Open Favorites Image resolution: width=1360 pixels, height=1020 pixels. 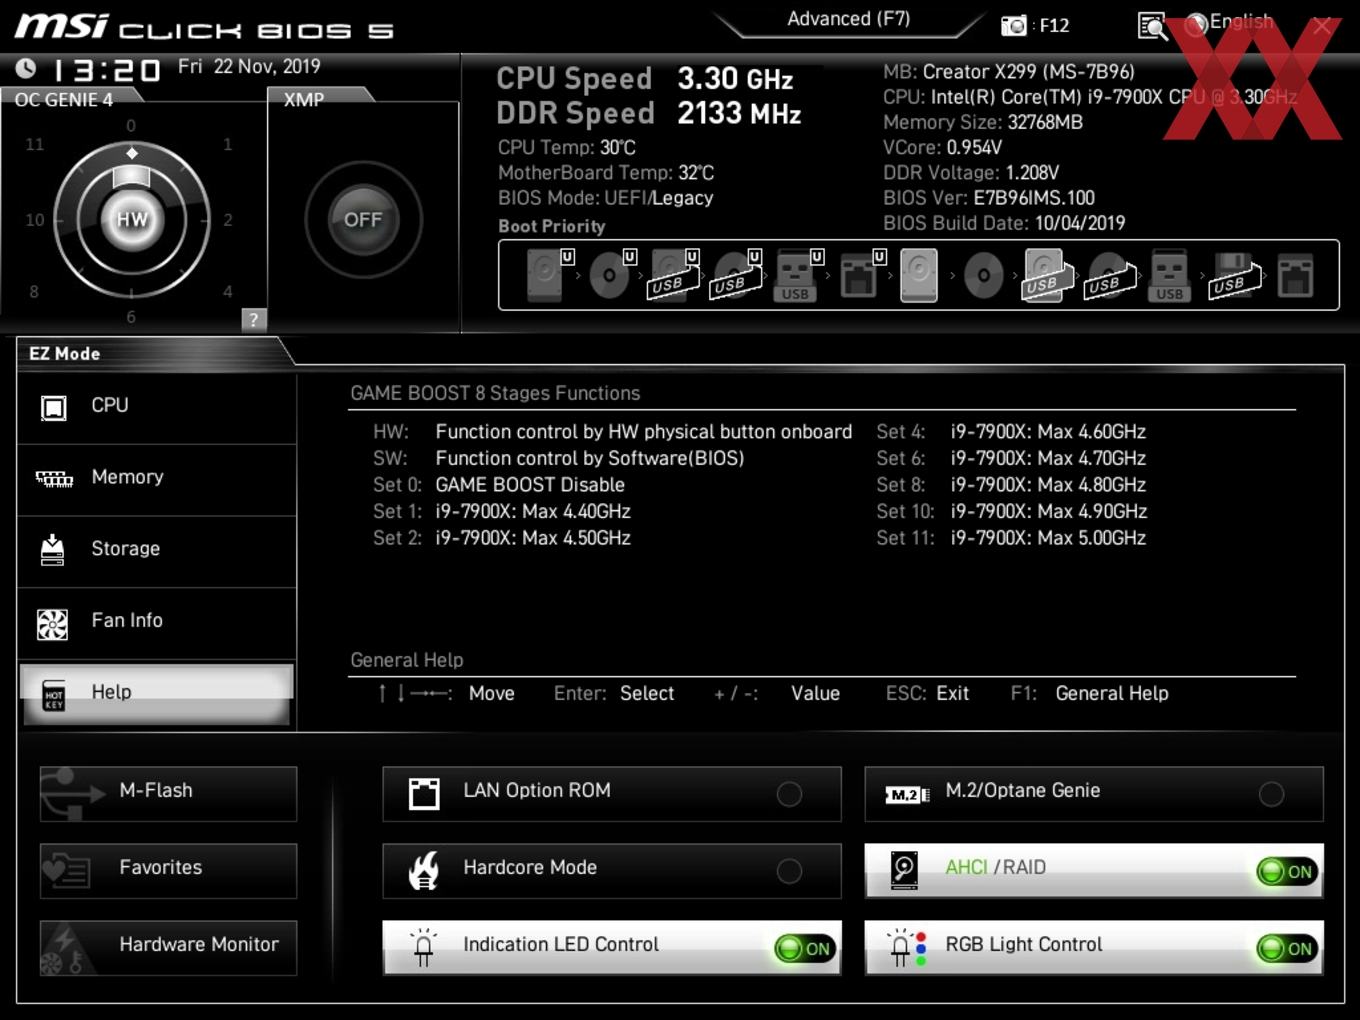coord(168,871)
